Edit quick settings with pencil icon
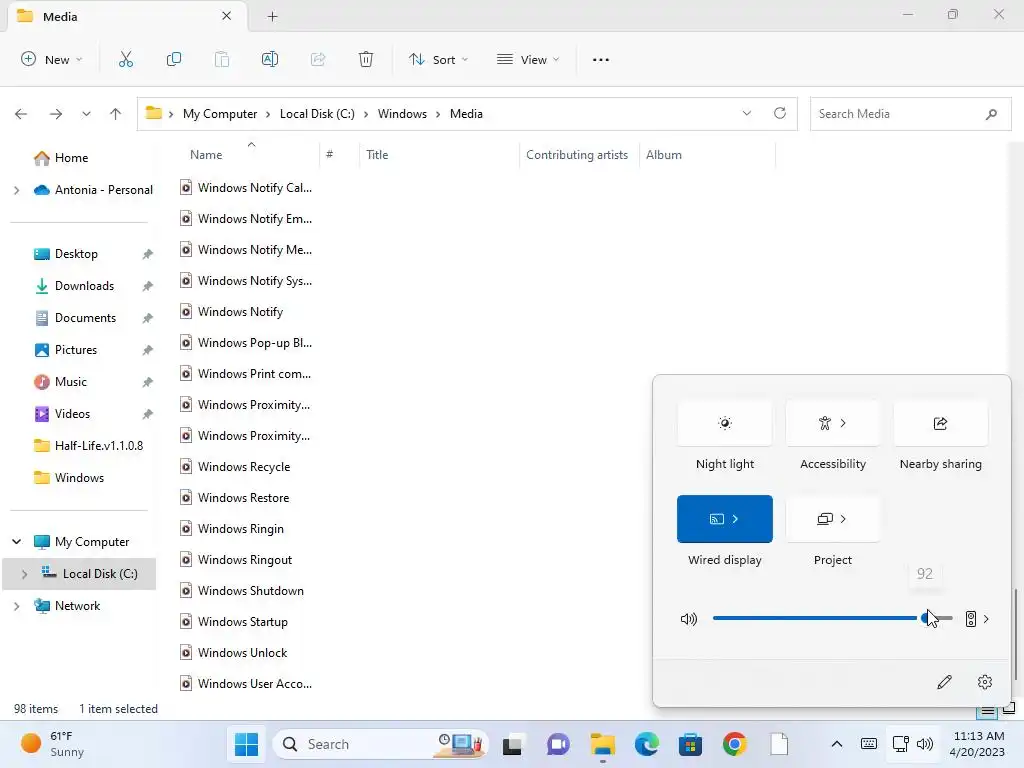 944,682
